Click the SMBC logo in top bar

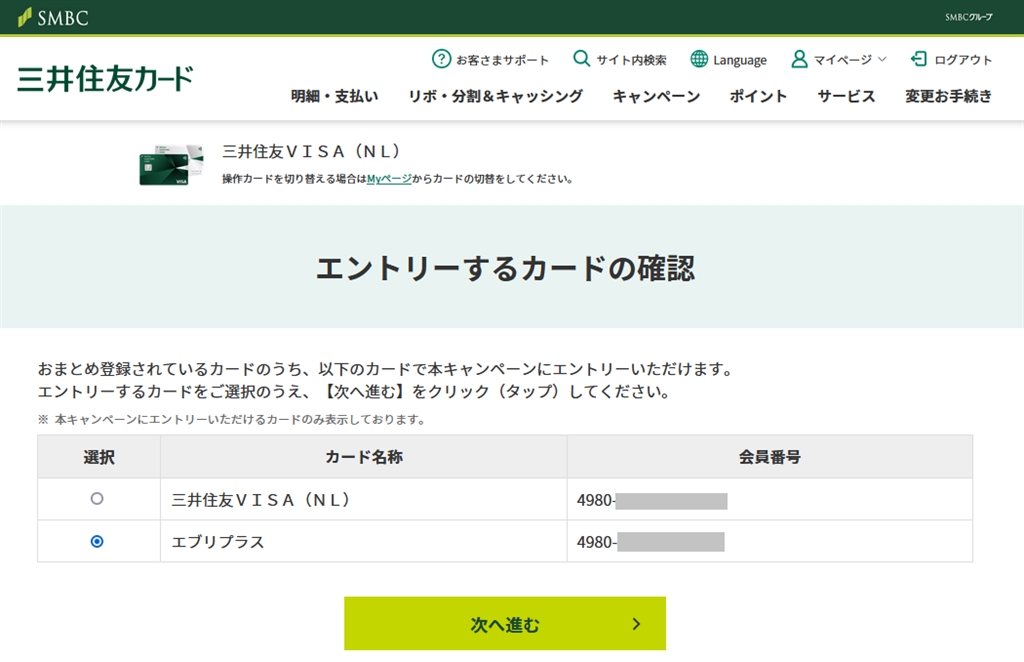point(53,18)
